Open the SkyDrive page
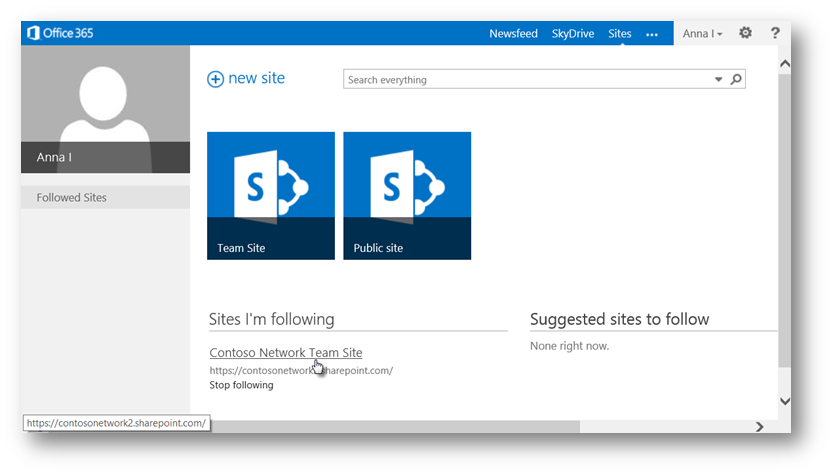Viewport: 833px width, 475px height. point(573,33)
